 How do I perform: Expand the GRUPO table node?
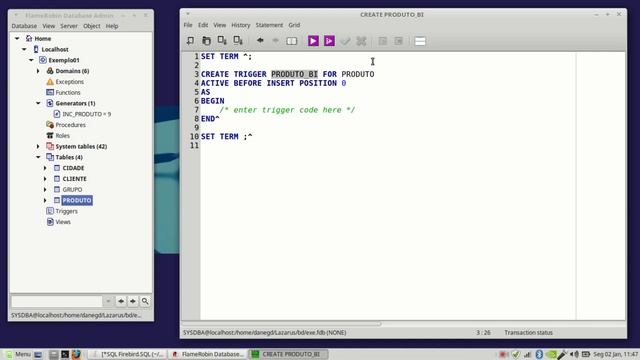tap(45, 189)
